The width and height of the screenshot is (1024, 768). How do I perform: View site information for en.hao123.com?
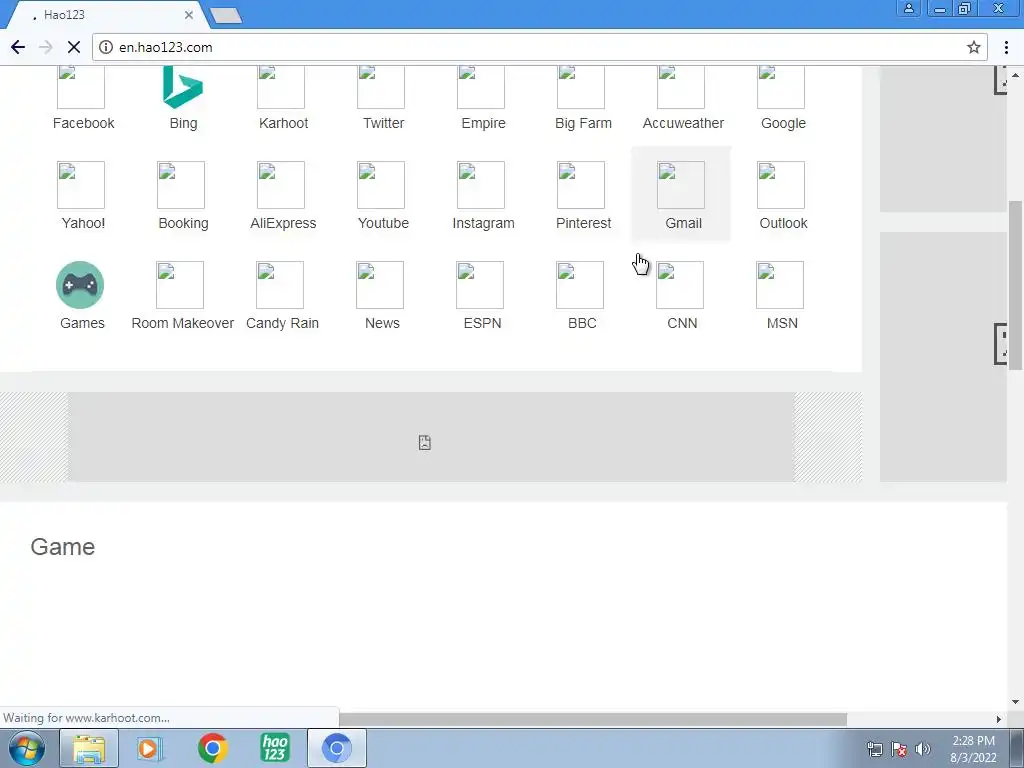click(x=106, y=47)
